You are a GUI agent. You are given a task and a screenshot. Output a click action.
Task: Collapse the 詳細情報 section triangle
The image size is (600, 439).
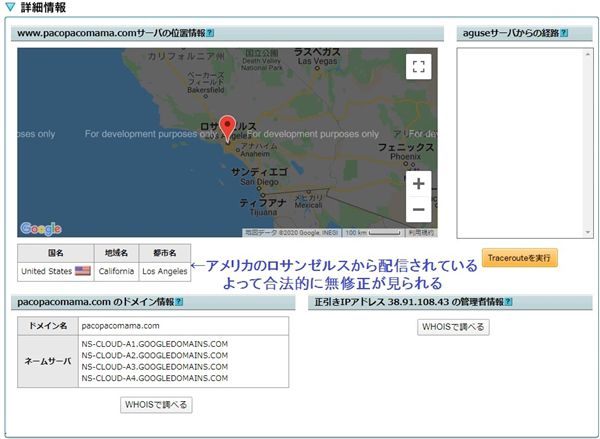pyautogui.click(x=10, y=7)
